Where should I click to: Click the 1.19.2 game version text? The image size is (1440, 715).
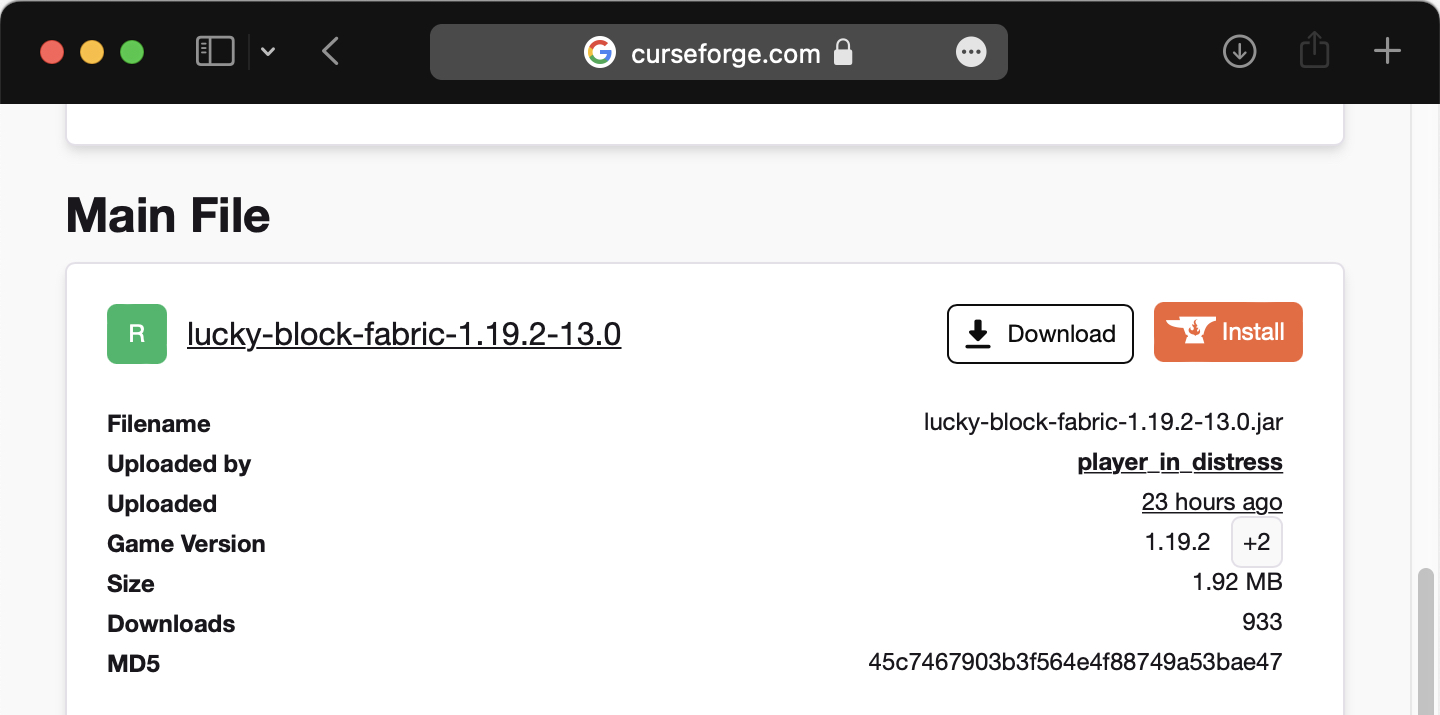(x=1177, y=542)
